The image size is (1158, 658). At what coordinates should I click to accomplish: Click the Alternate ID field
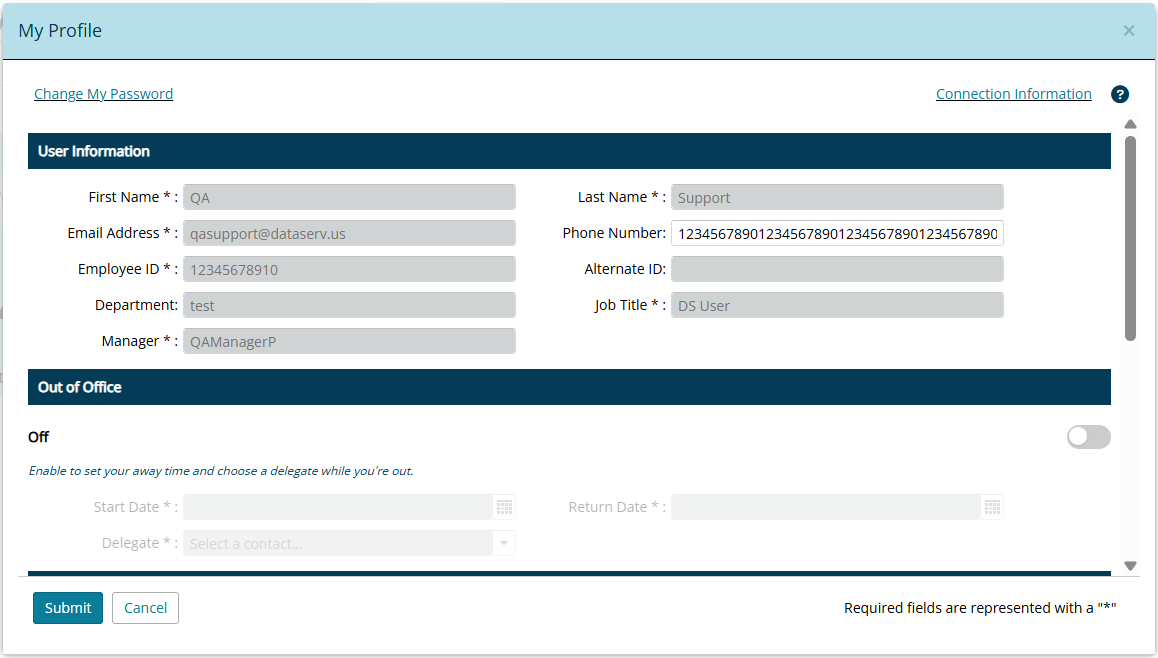[837, 270]
